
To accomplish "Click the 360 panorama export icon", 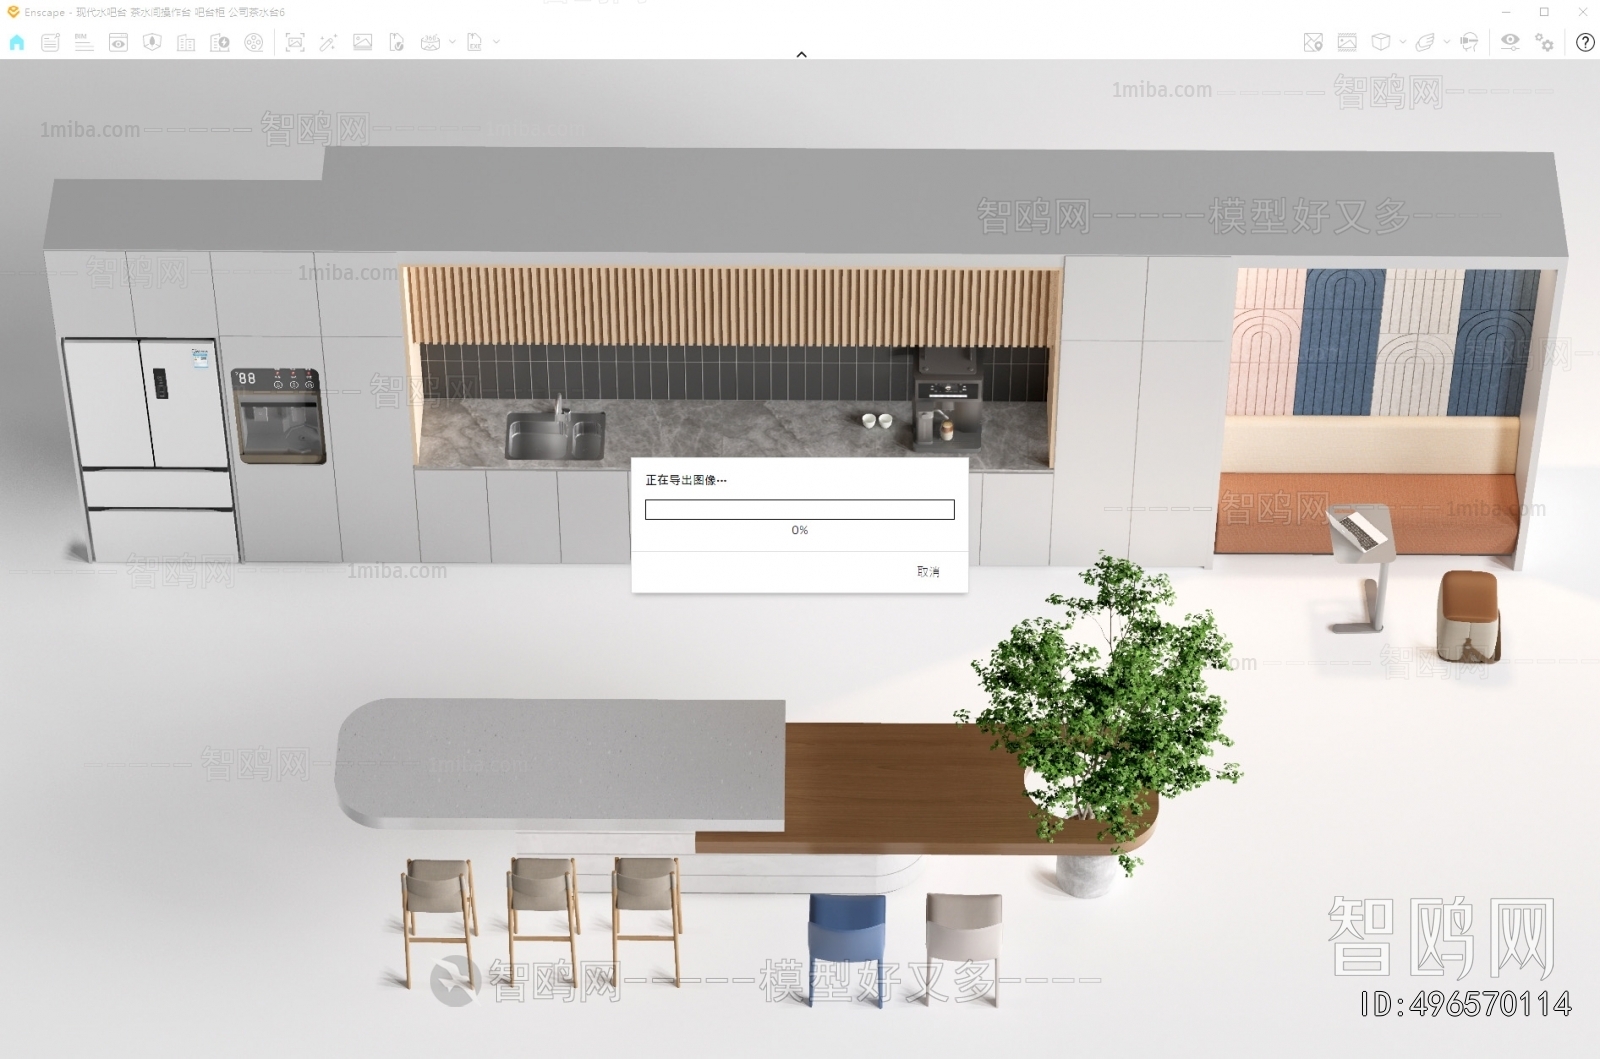I will tap(430, 42).
